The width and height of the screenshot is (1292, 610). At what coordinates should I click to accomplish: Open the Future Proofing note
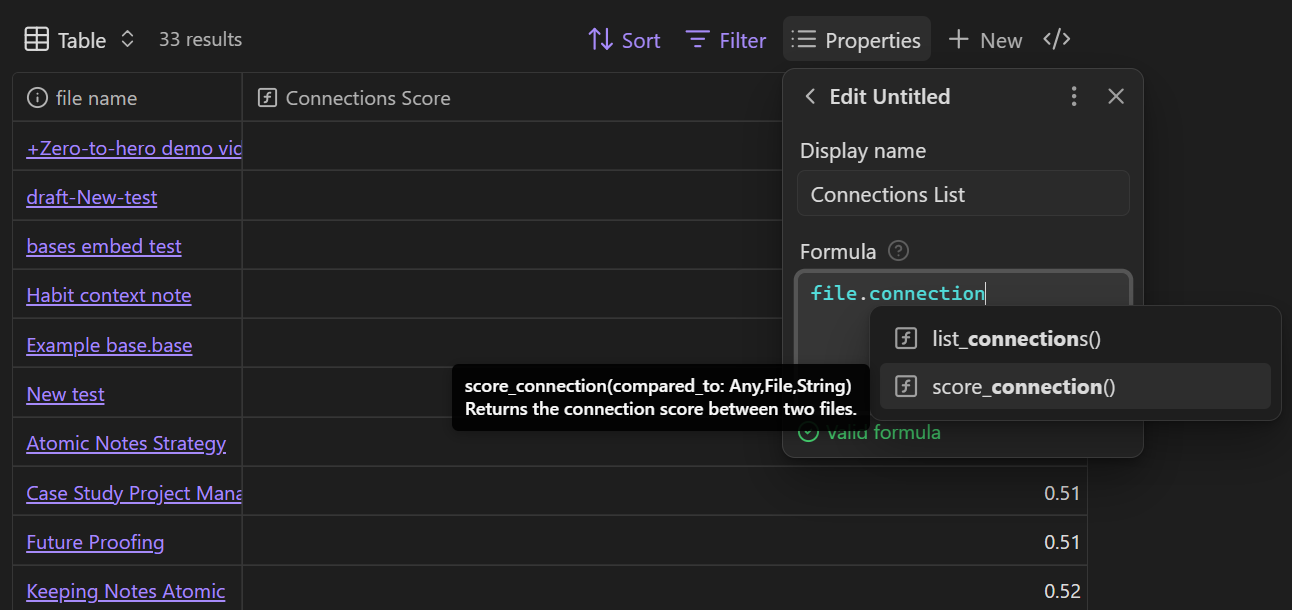tap(95, 542)
